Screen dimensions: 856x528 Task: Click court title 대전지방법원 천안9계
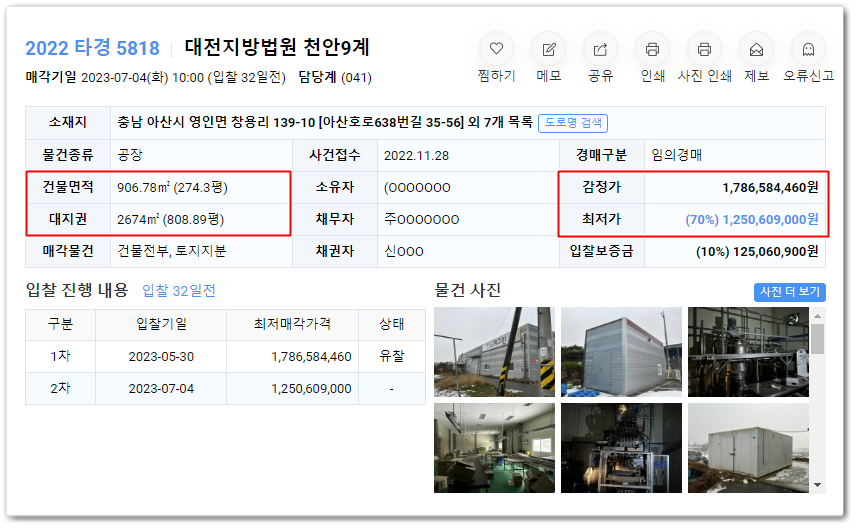tap(277, 48)
